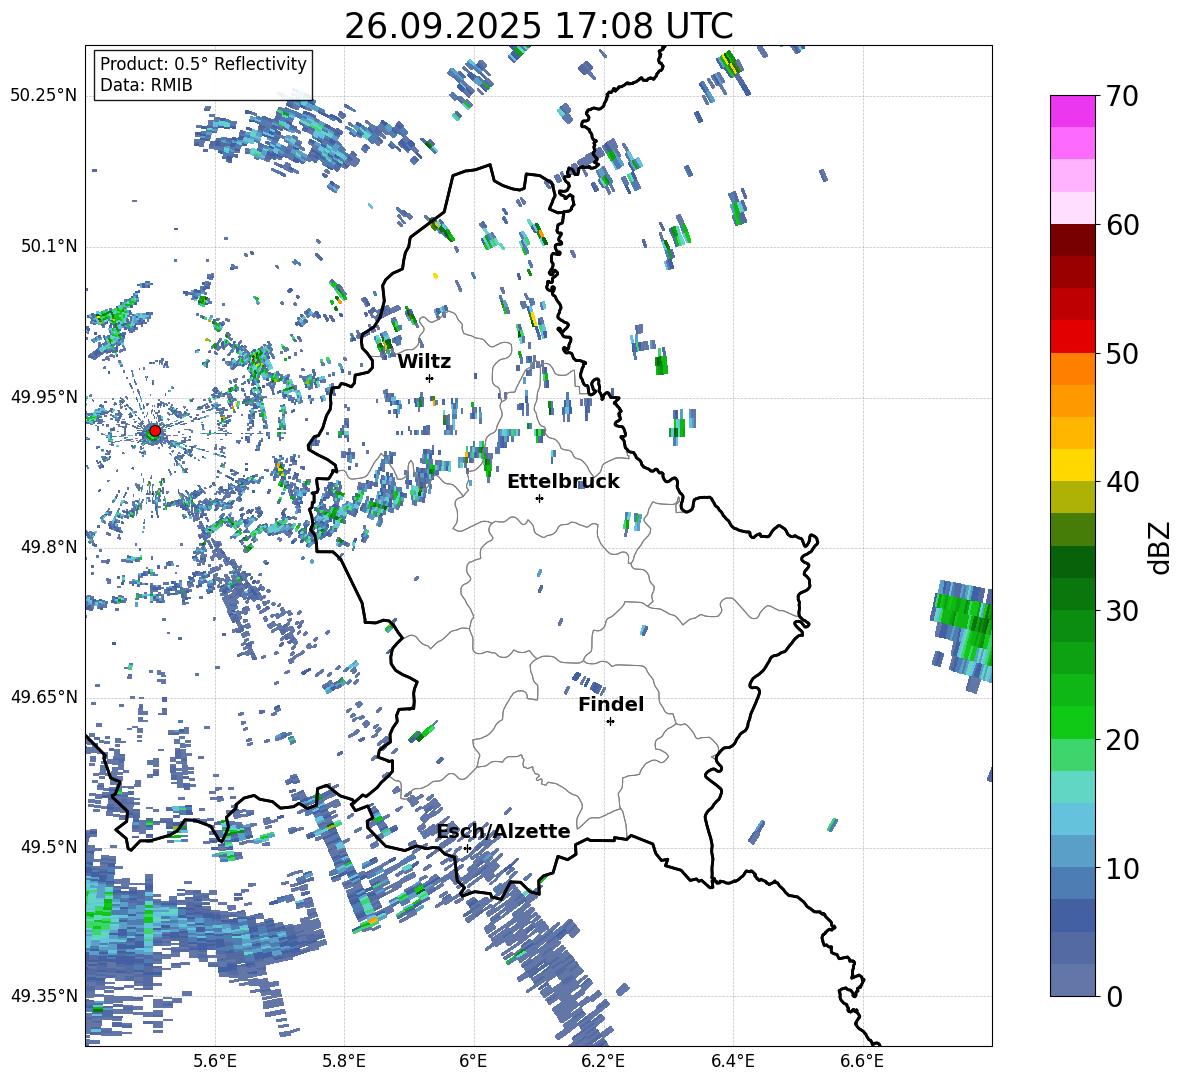Click the timestamp title 26.09.2025 17:08 UTC
Viewport: 1184px width, 1081px height.
tap(538, 26)
